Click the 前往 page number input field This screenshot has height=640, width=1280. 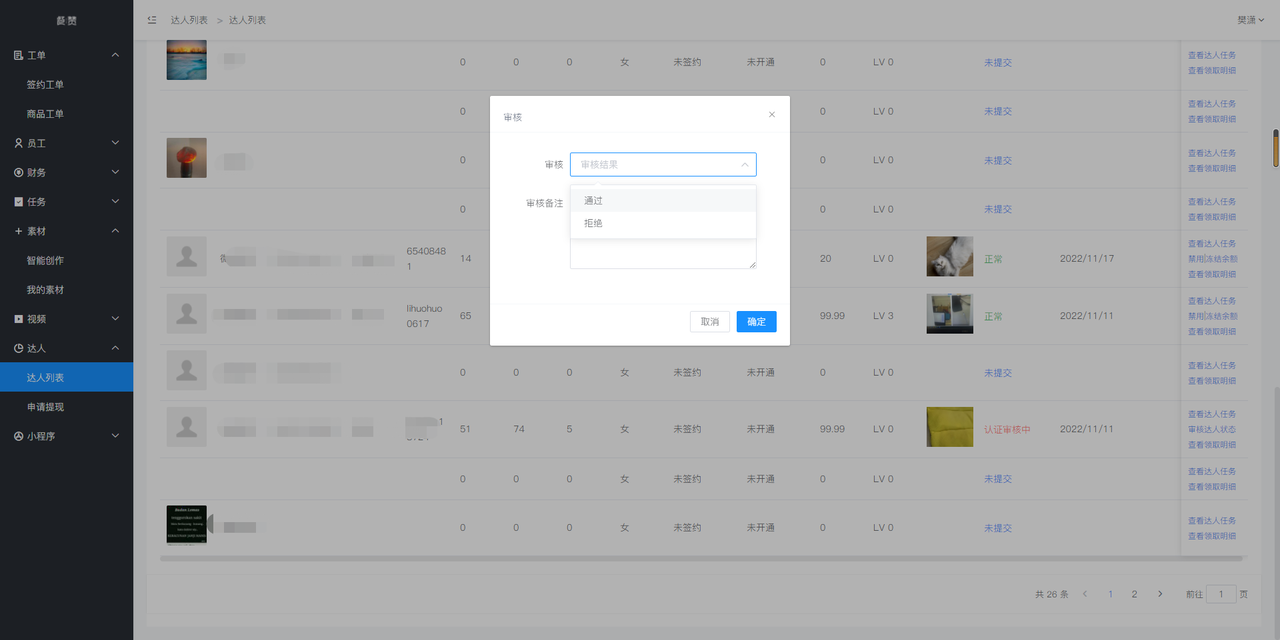point(1221,594)
